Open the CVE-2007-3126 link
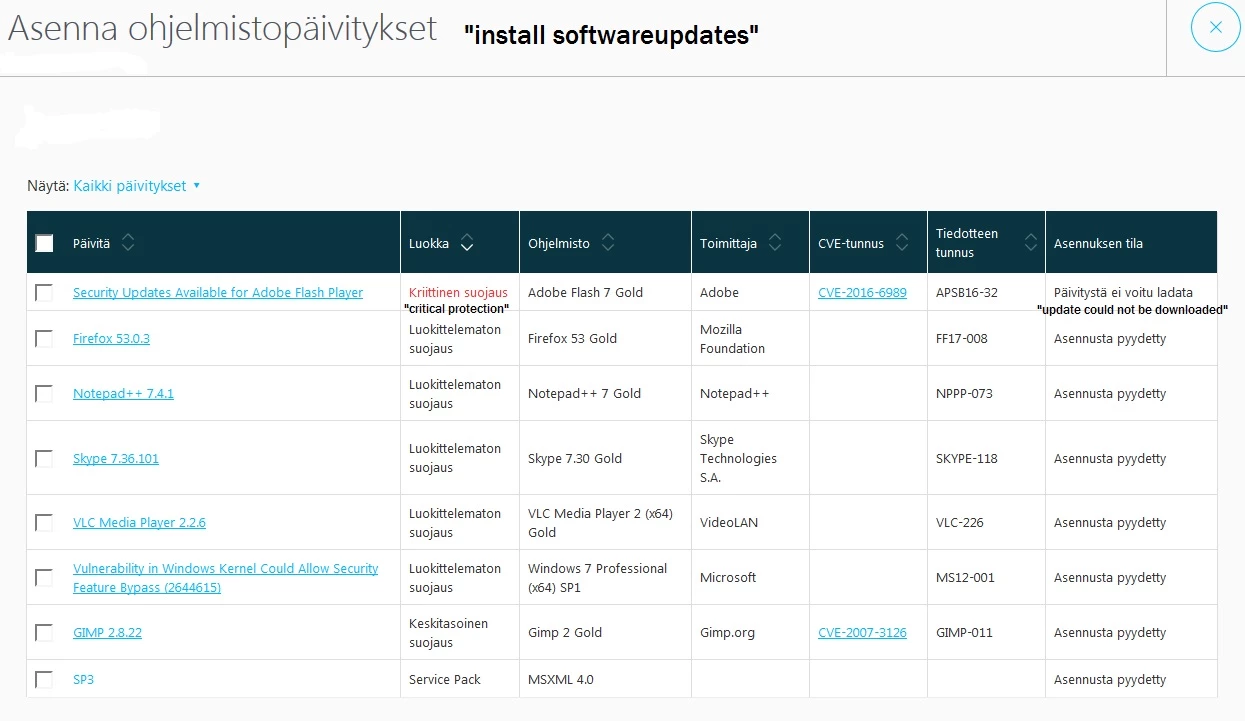This screenshot has height=721, width=1245. pos(862,633)
